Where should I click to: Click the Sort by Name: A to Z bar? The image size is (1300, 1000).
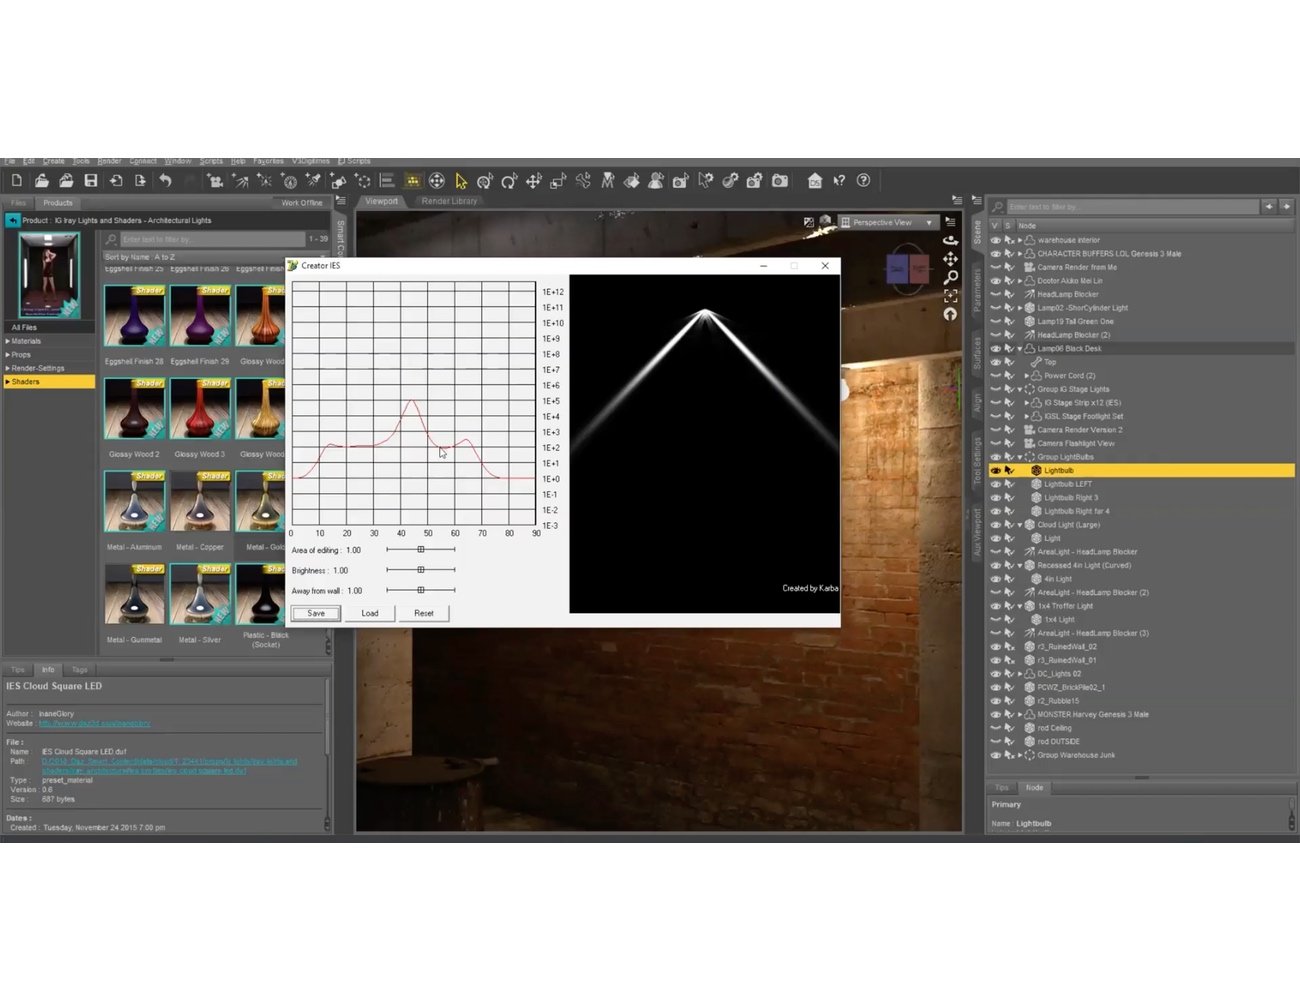pos(215,257)
